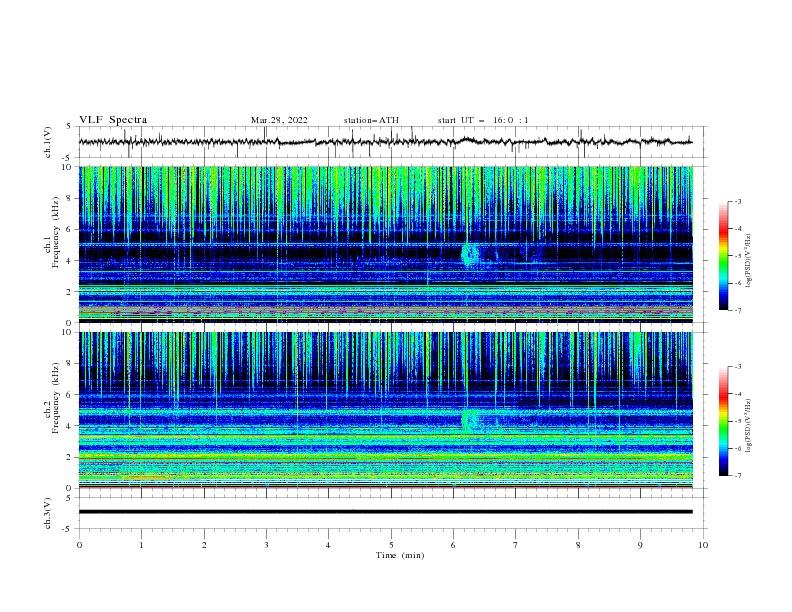Click the "VLF Spectra" plot title
The image size is (792, 612).
113,120
